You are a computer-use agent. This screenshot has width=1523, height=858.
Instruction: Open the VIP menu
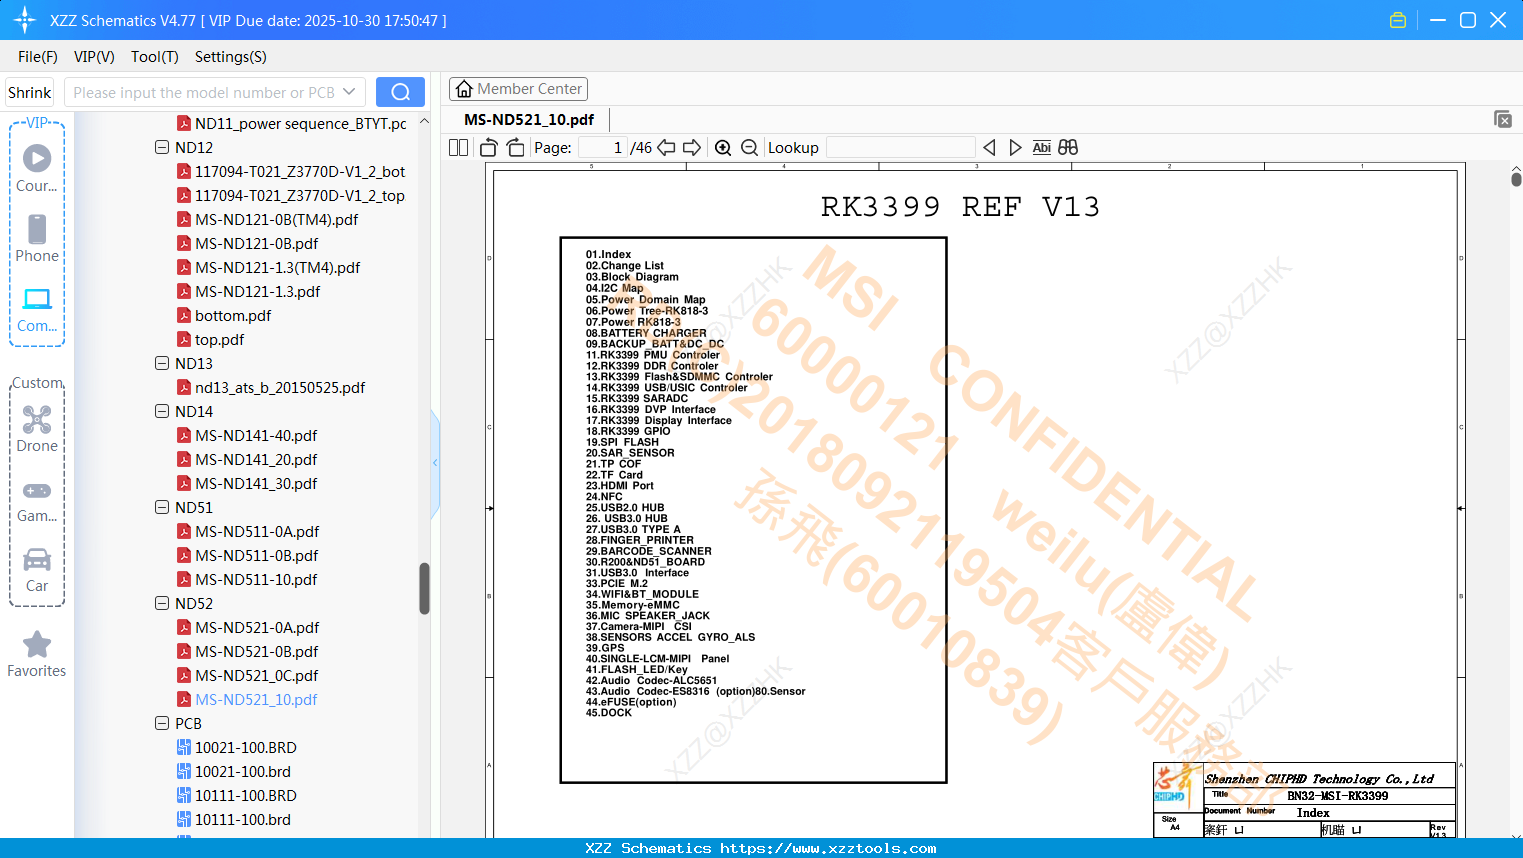94,57
